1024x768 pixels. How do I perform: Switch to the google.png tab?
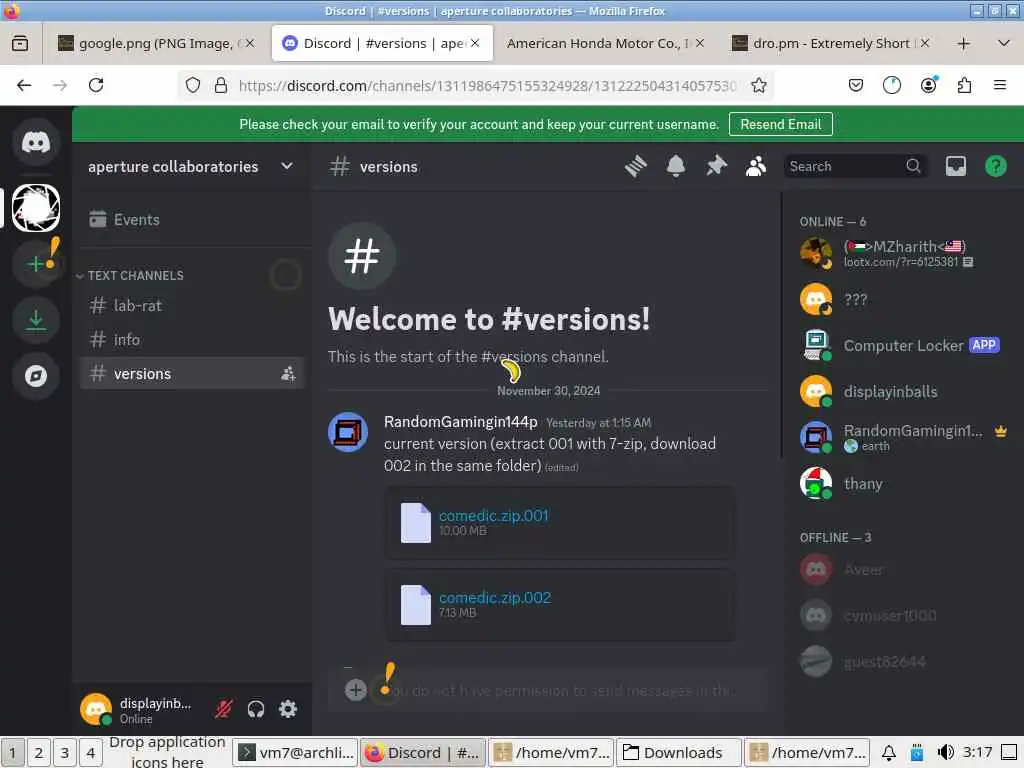coord(156,44)
